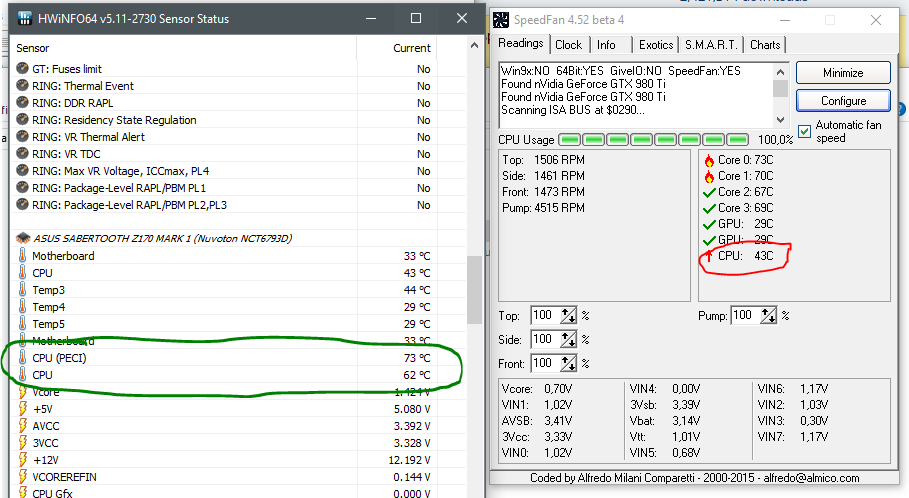
Task: Click the flame icon beside Core 0 in SpeedFan
Action: (x=708, y=160)
